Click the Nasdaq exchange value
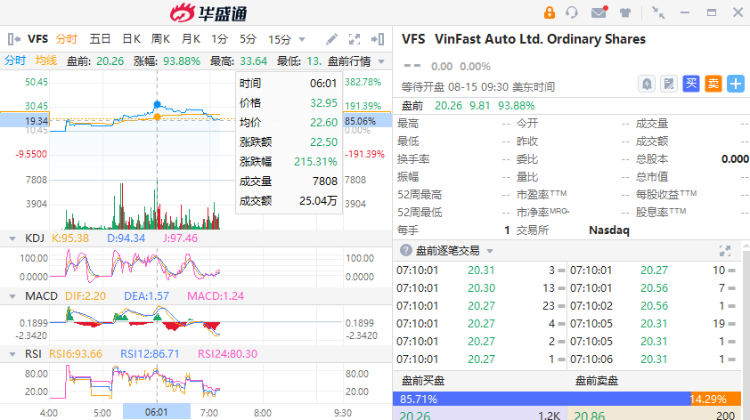750x420 pixels. (x=609, y=230)
